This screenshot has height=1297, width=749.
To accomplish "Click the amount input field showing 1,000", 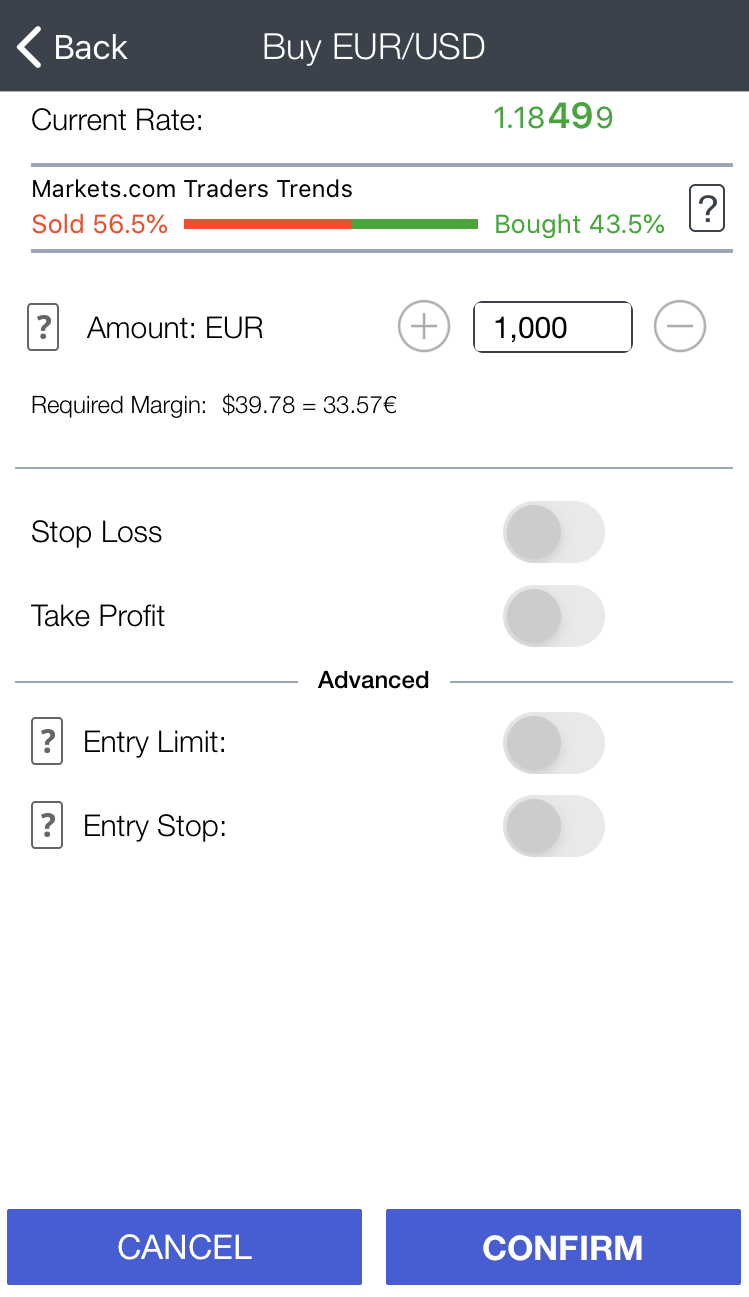I will pyautogui.click(x=552, y=327).
